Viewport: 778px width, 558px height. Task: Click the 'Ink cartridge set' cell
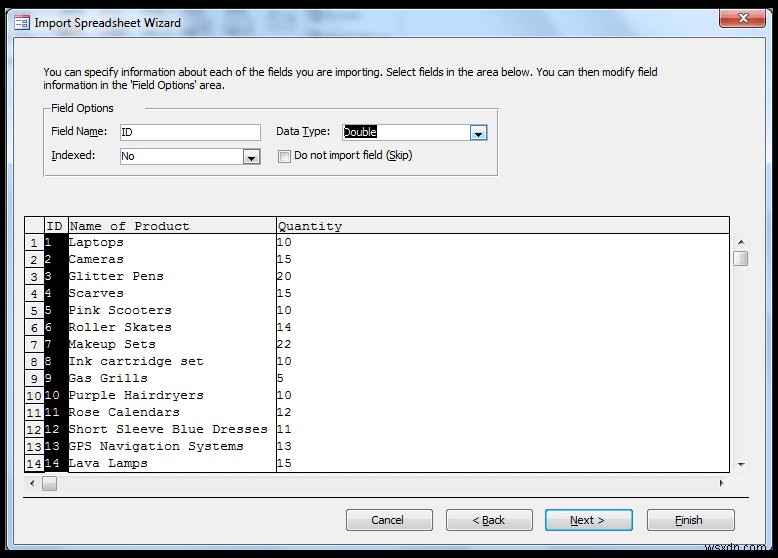[172, 361]
